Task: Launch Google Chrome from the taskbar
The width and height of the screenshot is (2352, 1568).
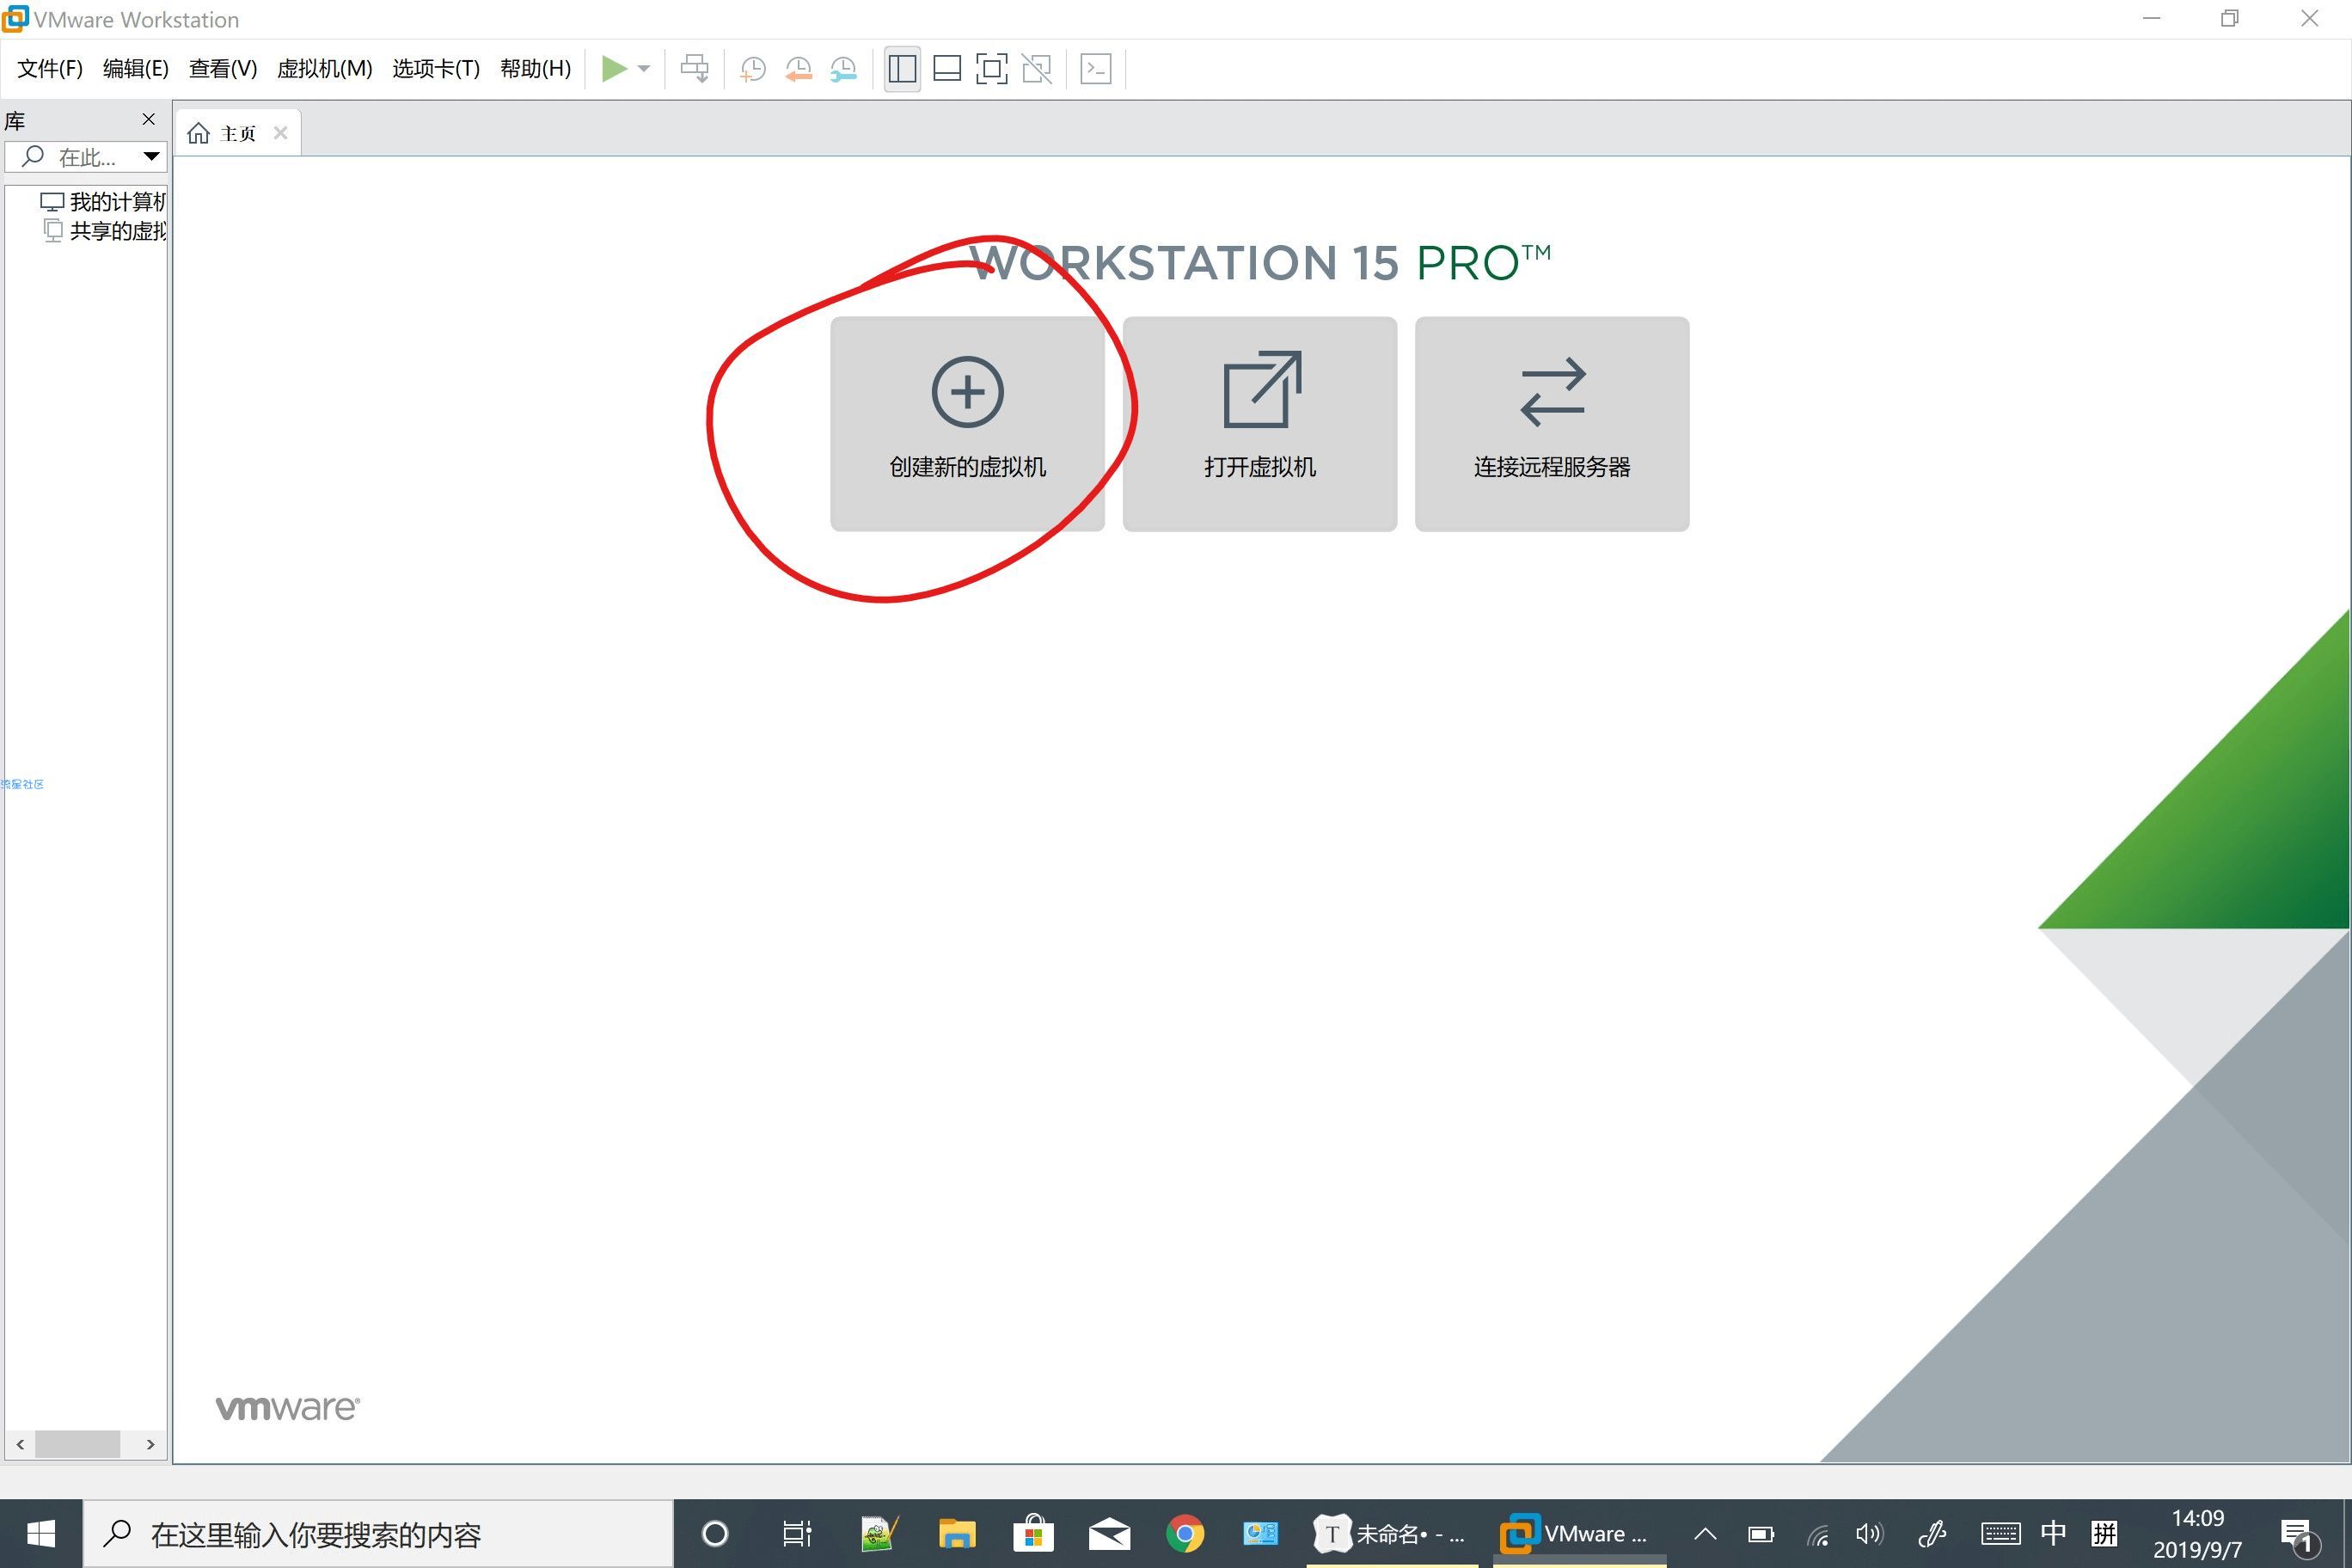Action: (1185, 1533)
